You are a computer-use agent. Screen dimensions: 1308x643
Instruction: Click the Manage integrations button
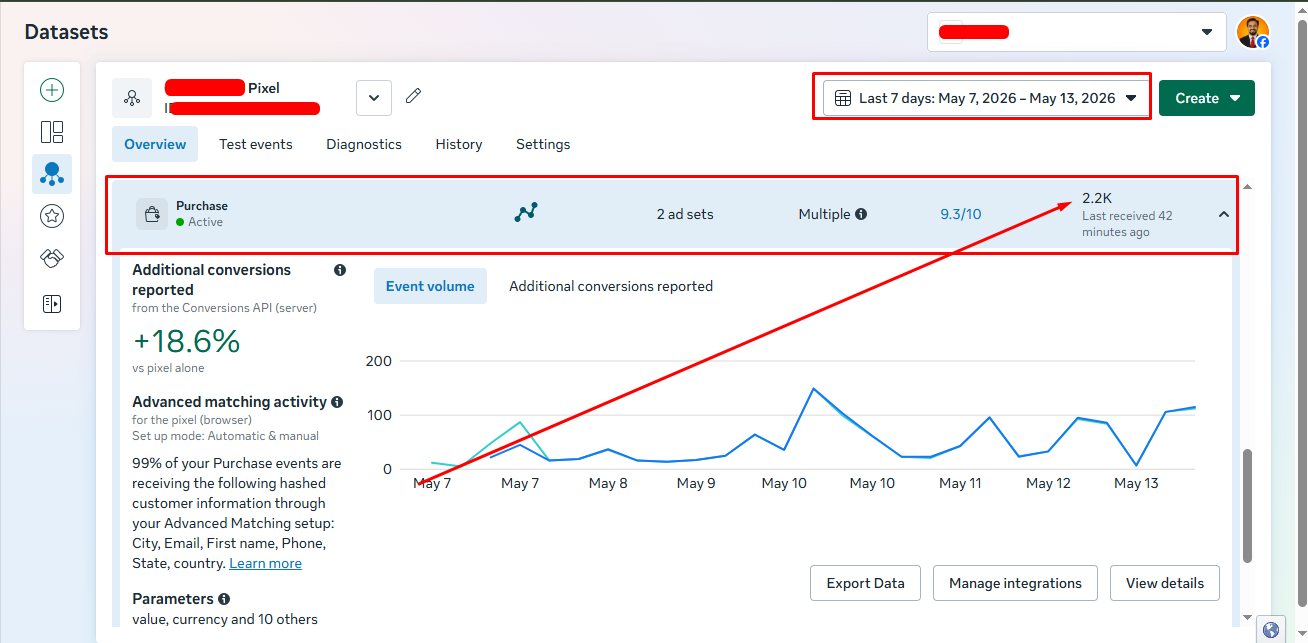1015,583
